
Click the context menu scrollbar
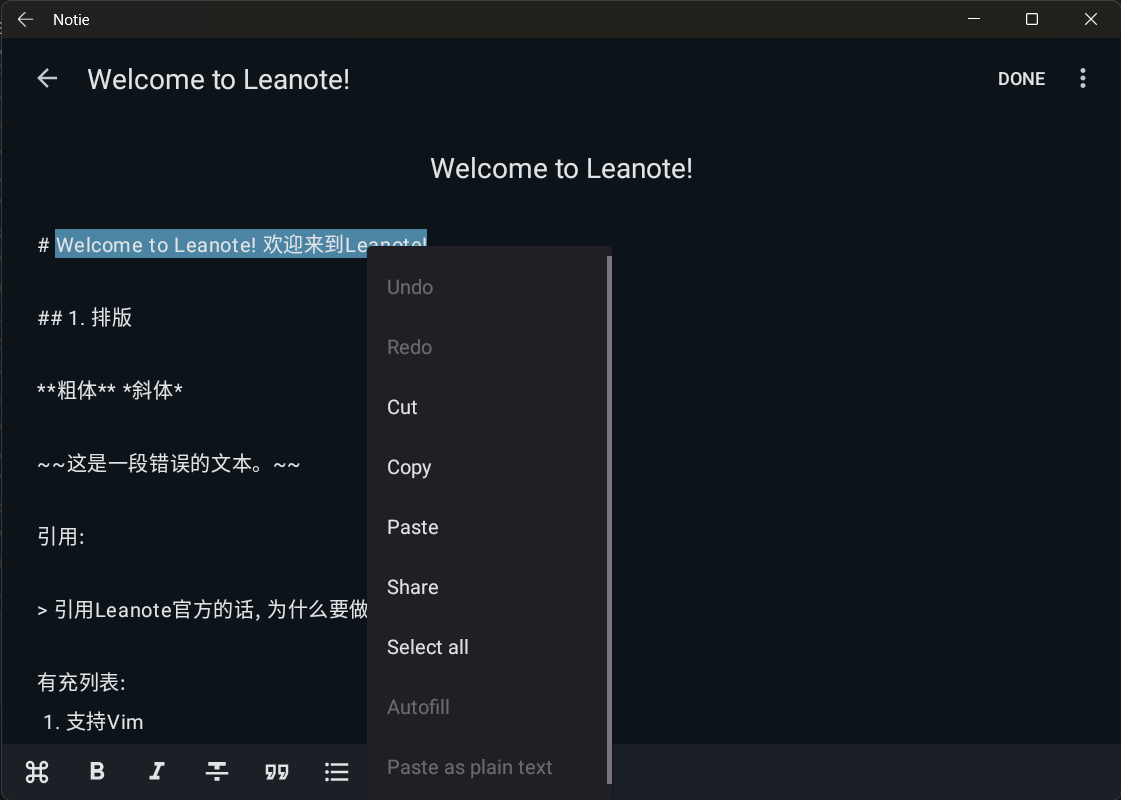point(609,520)
